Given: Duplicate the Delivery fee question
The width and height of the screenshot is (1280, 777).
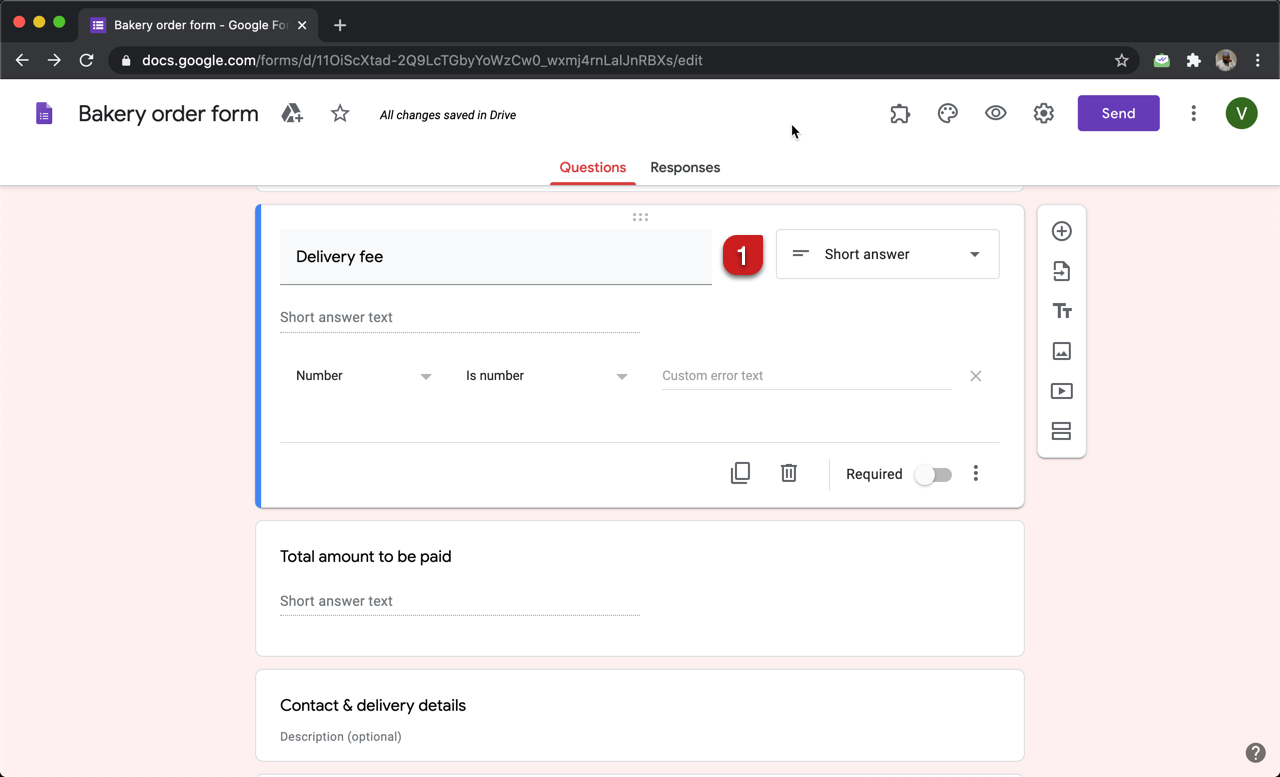Looking at the screenshot, I should 740,472.
